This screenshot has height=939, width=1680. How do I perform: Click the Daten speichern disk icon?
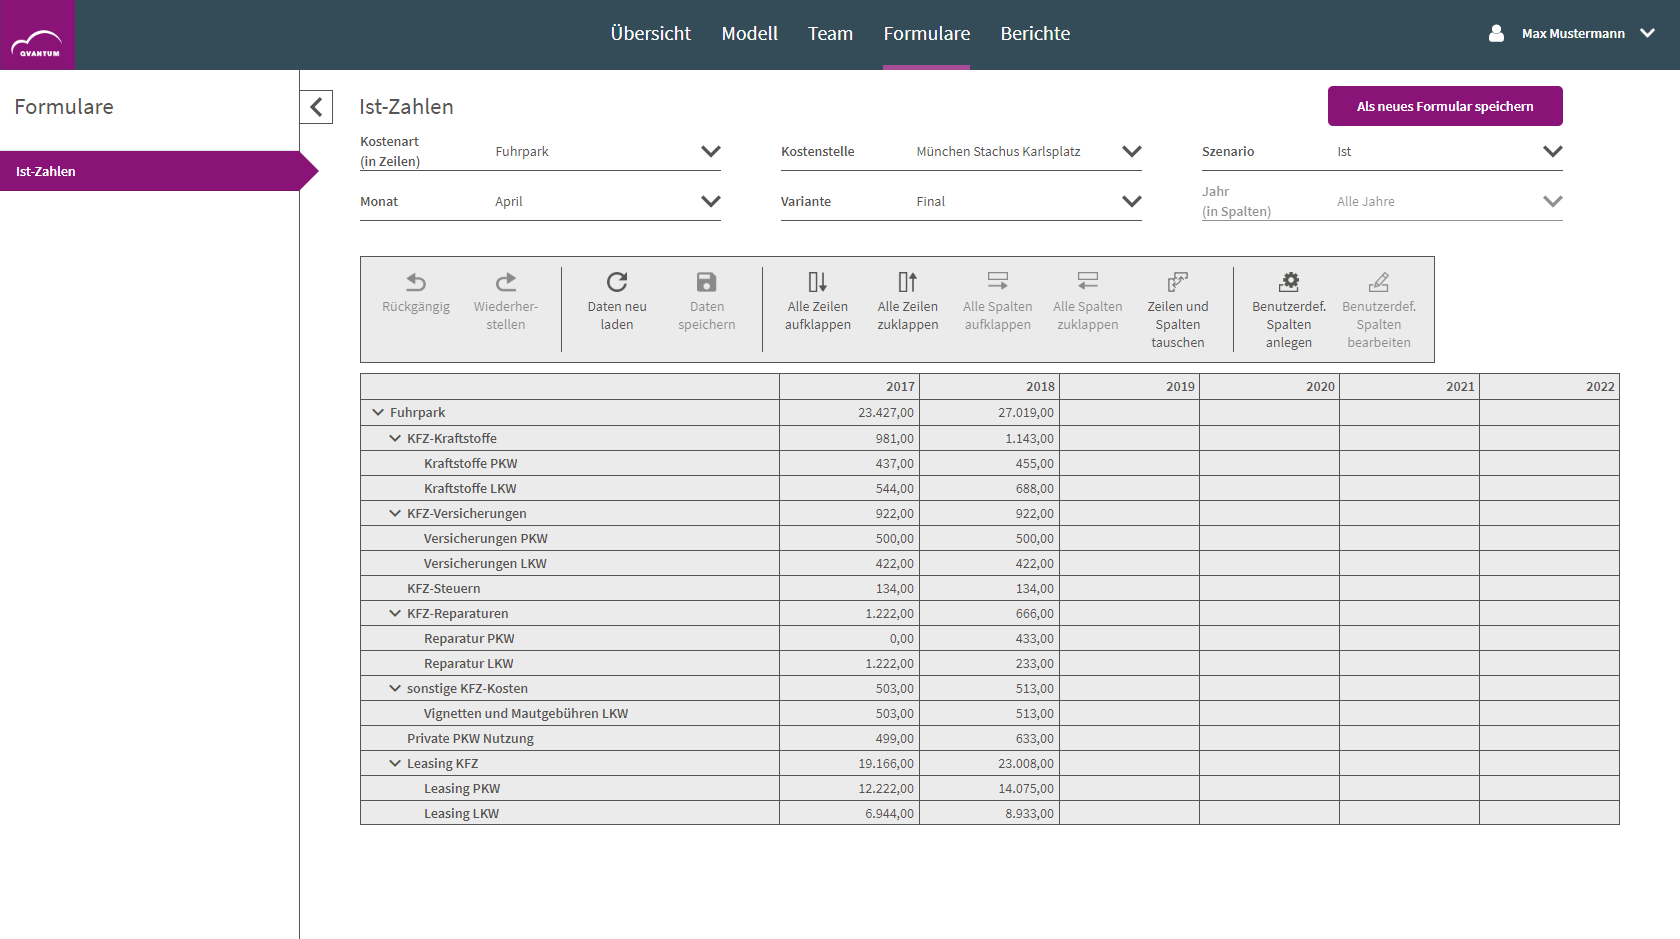[707, 282]
